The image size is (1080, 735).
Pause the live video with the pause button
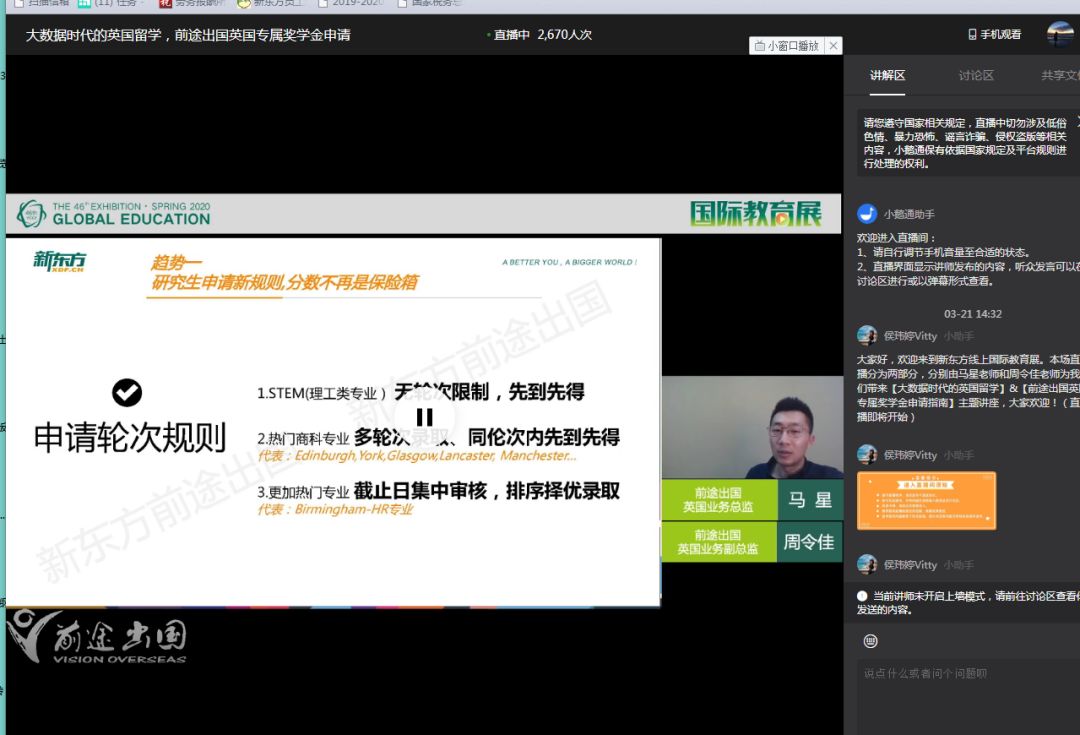tap(425, 417)
